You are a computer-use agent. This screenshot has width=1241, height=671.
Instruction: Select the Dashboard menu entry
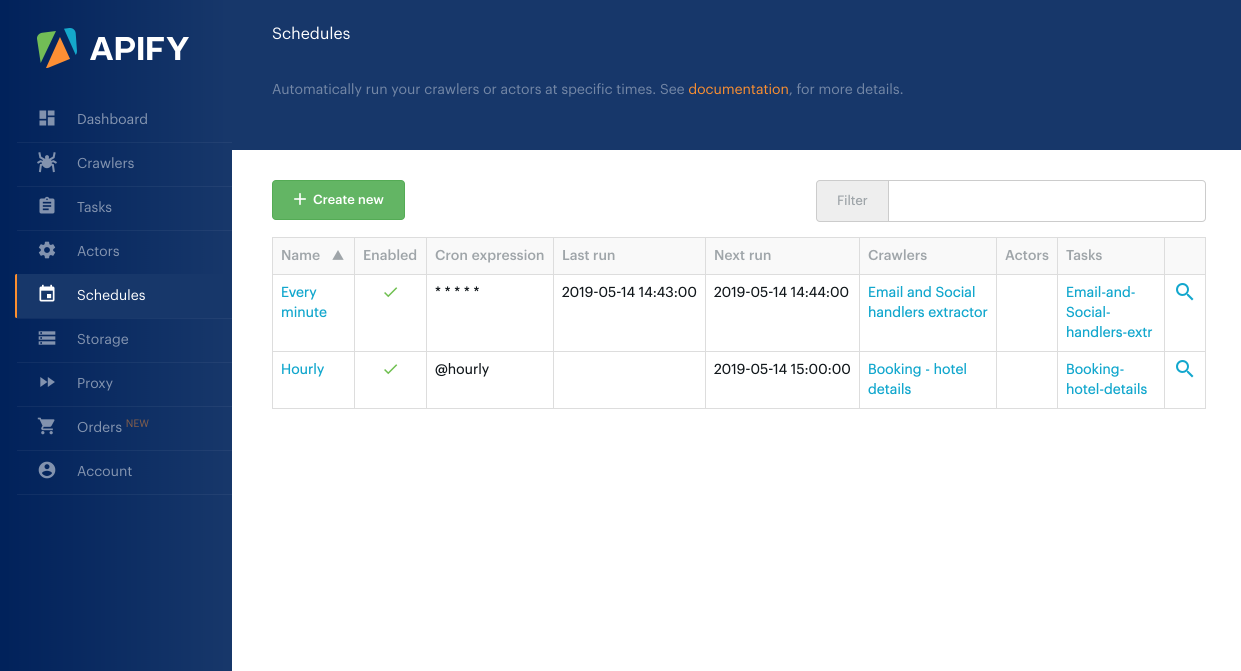113,119
